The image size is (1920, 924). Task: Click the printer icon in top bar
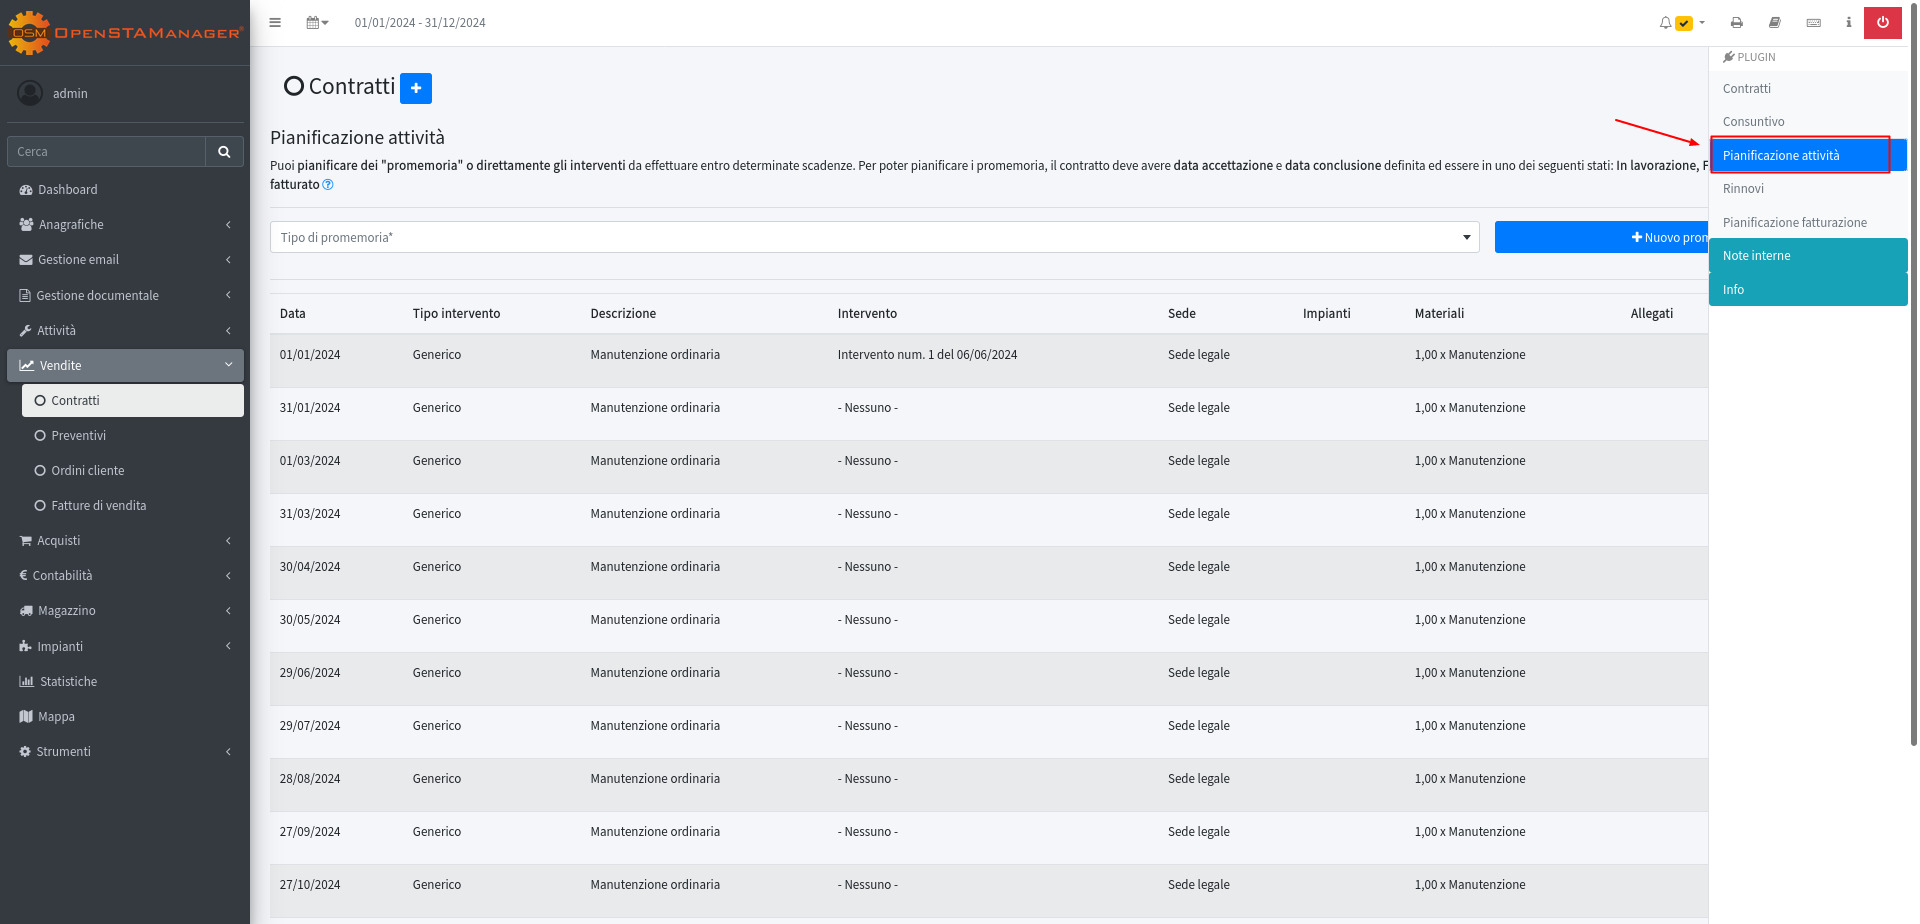(x=1737, y=22)
